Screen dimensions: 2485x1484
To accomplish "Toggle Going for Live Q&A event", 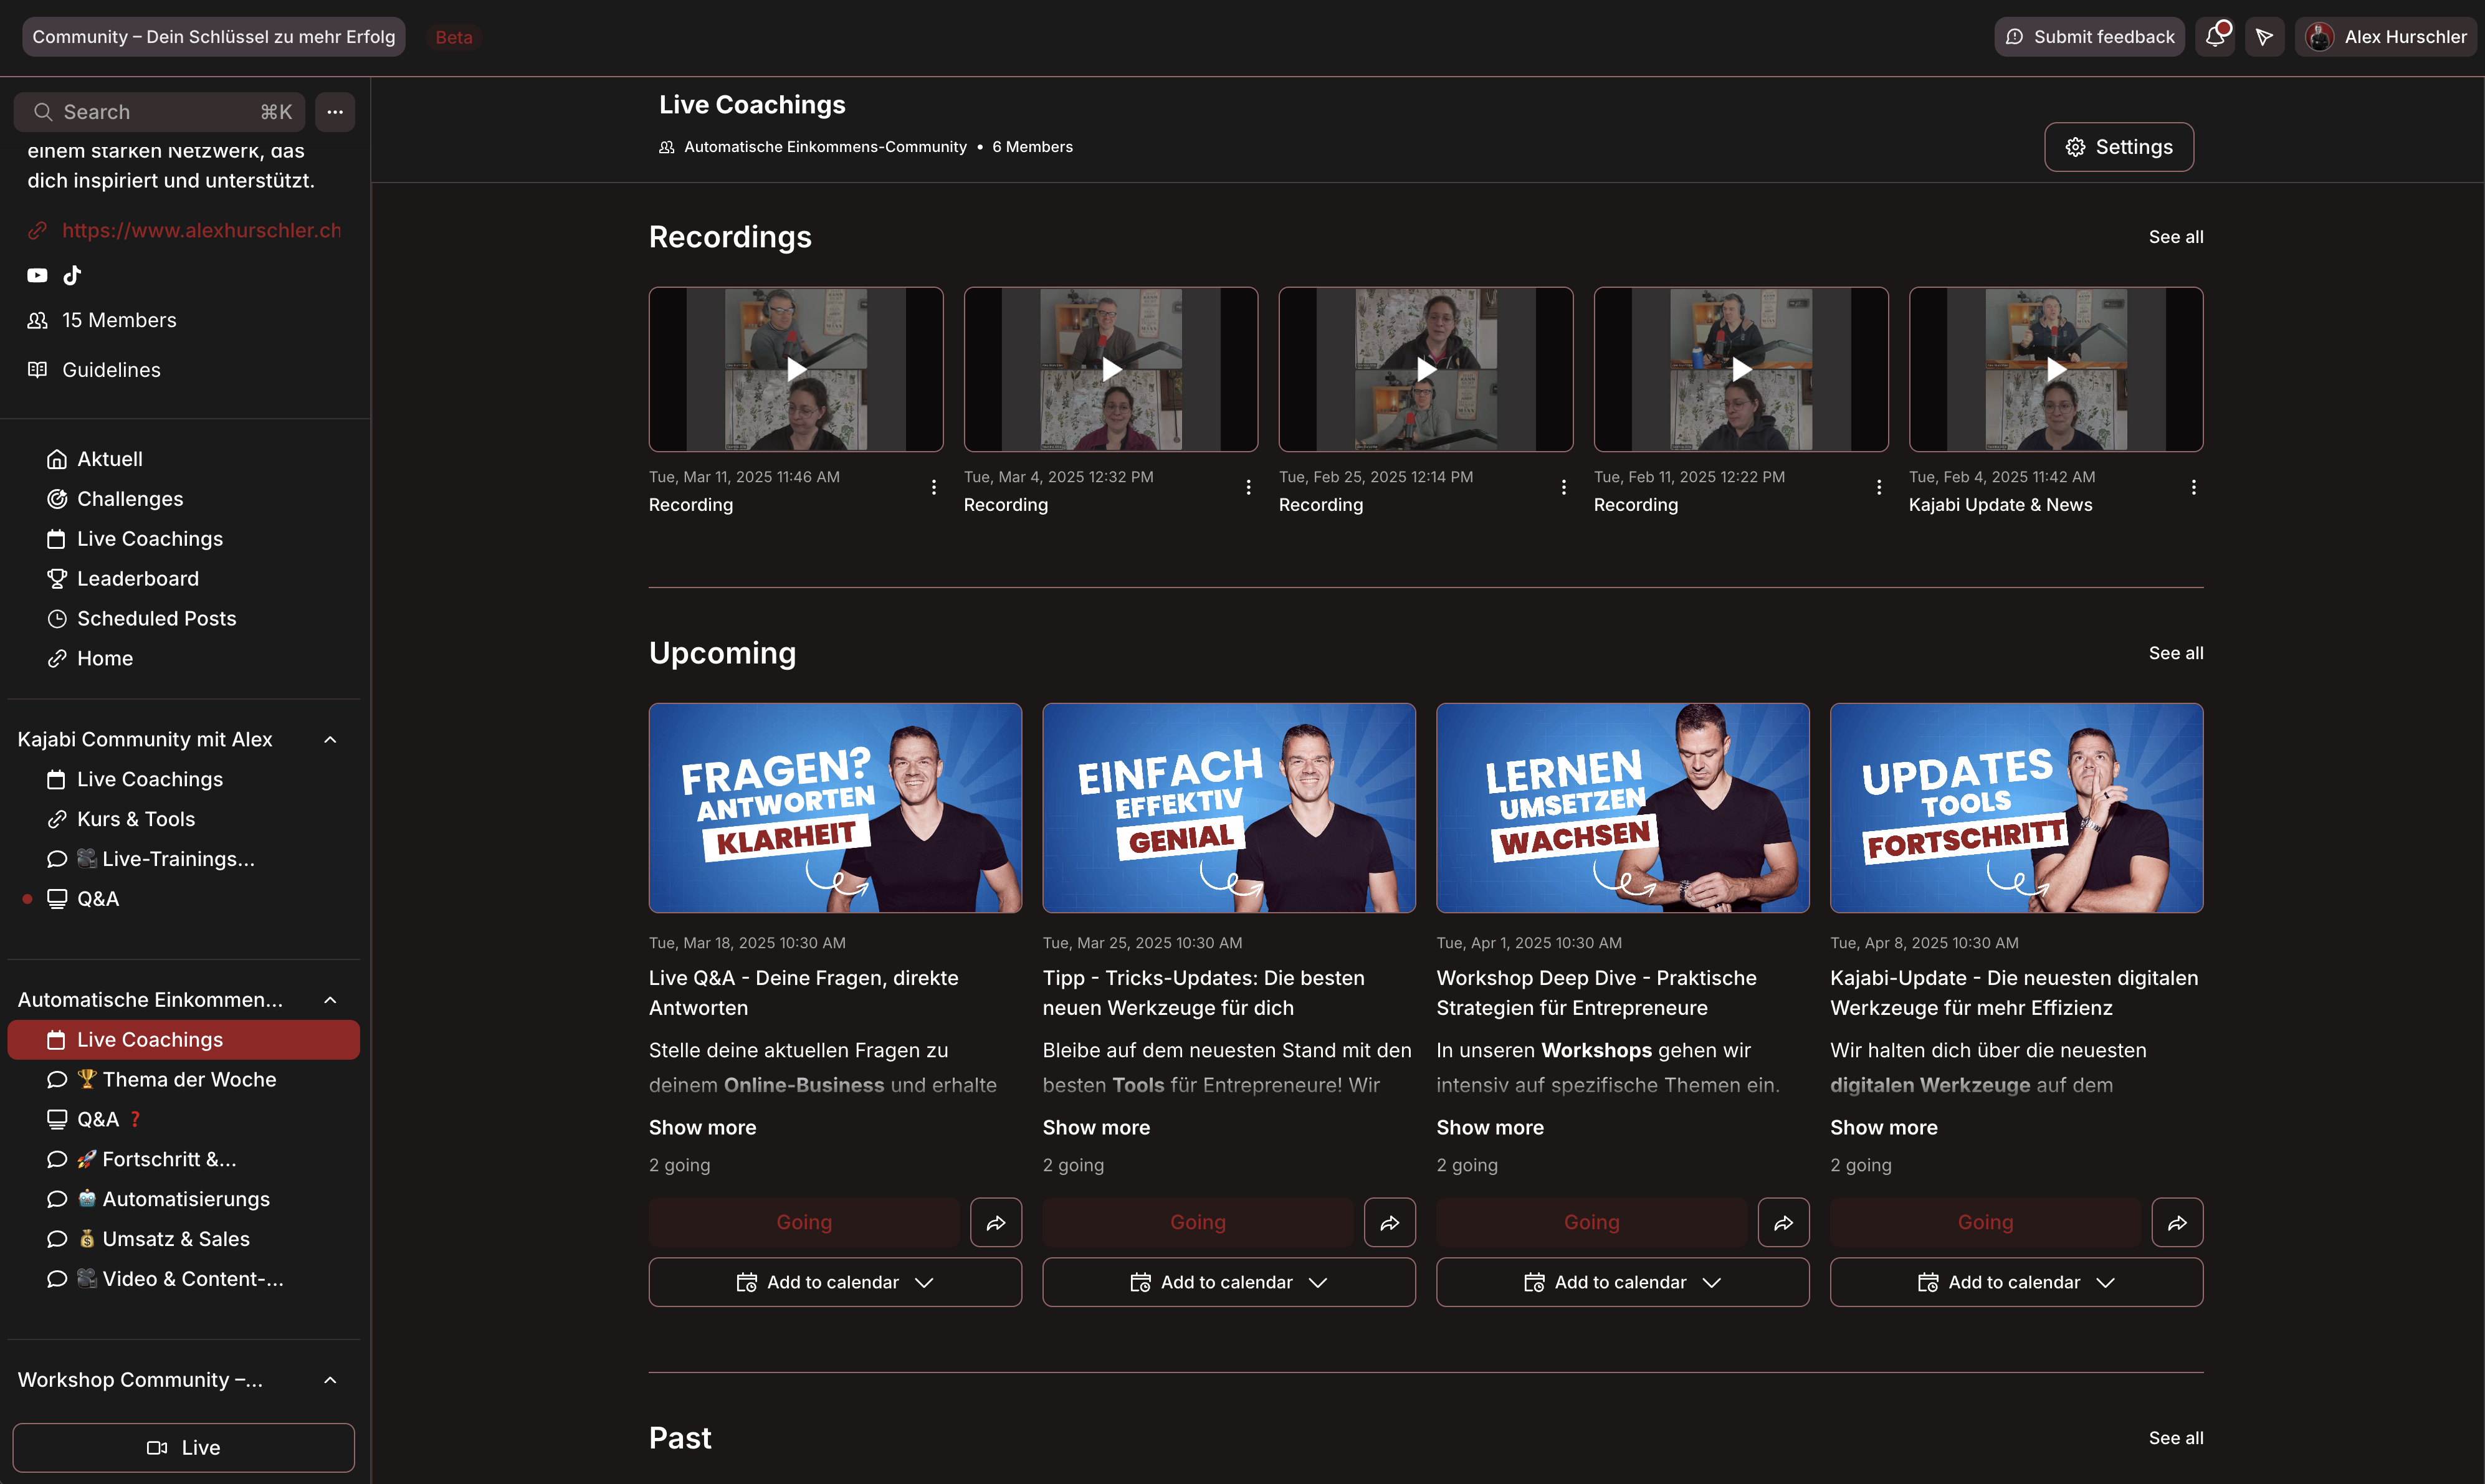I will click(x=804, y=1222).
